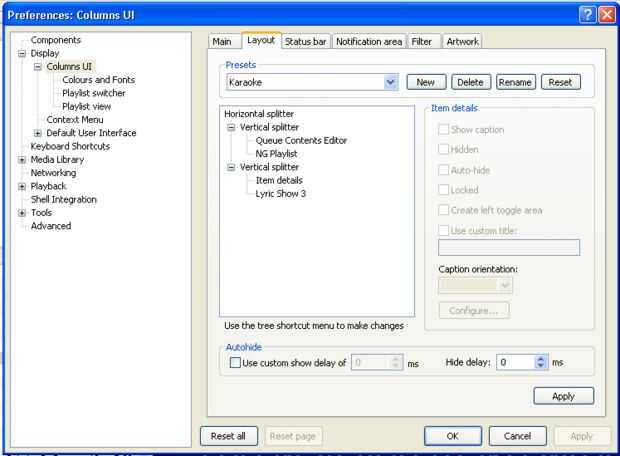The height and width of the screenshot is (456, 620).
Task: Click the Reset preset button
Action: coord(560,82)
